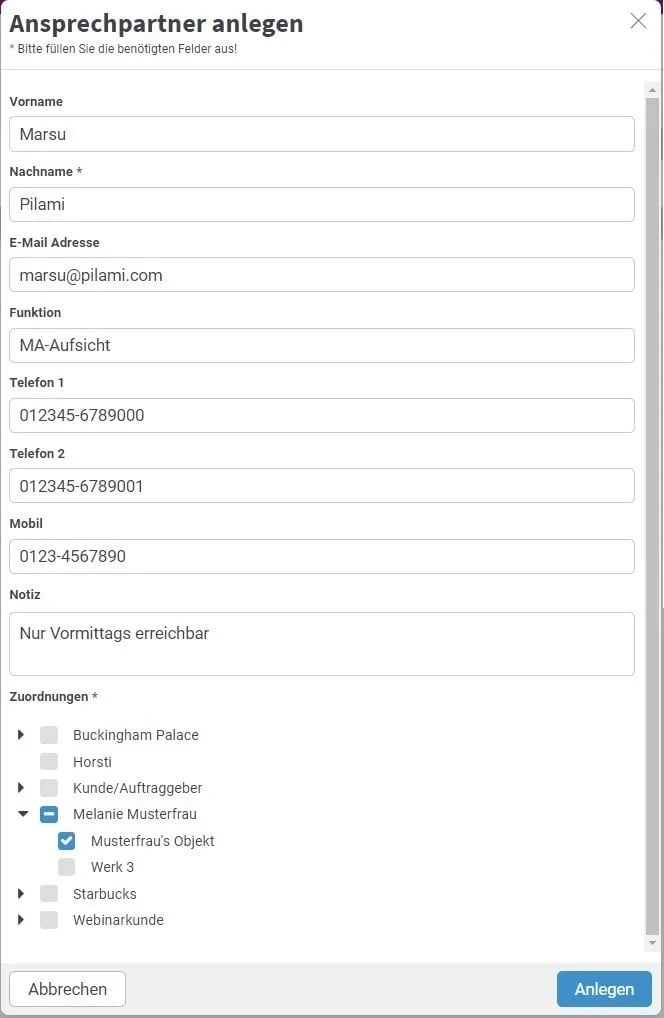Check the Webinarkunde checkbox
Screen dimensions: 664x1018
point(49,920)
